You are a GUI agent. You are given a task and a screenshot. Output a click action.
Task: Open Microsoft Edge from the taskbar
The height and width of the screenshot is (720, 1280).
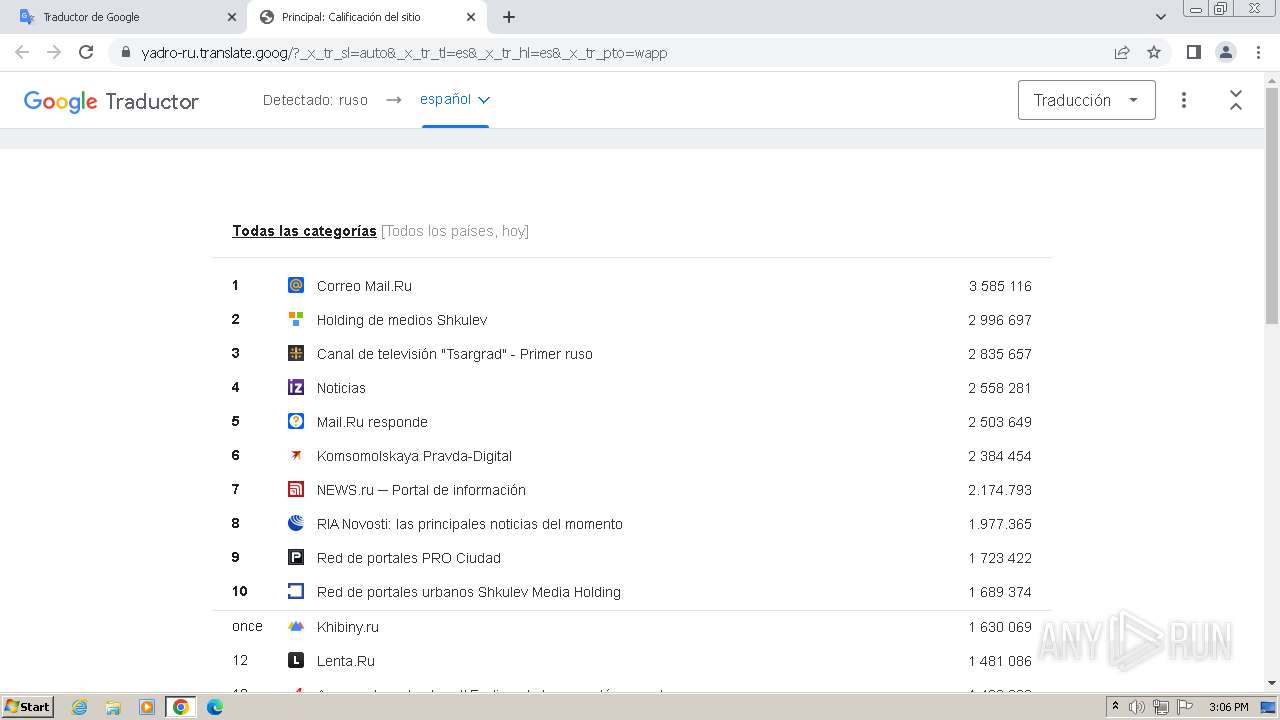tap(215, 707)
